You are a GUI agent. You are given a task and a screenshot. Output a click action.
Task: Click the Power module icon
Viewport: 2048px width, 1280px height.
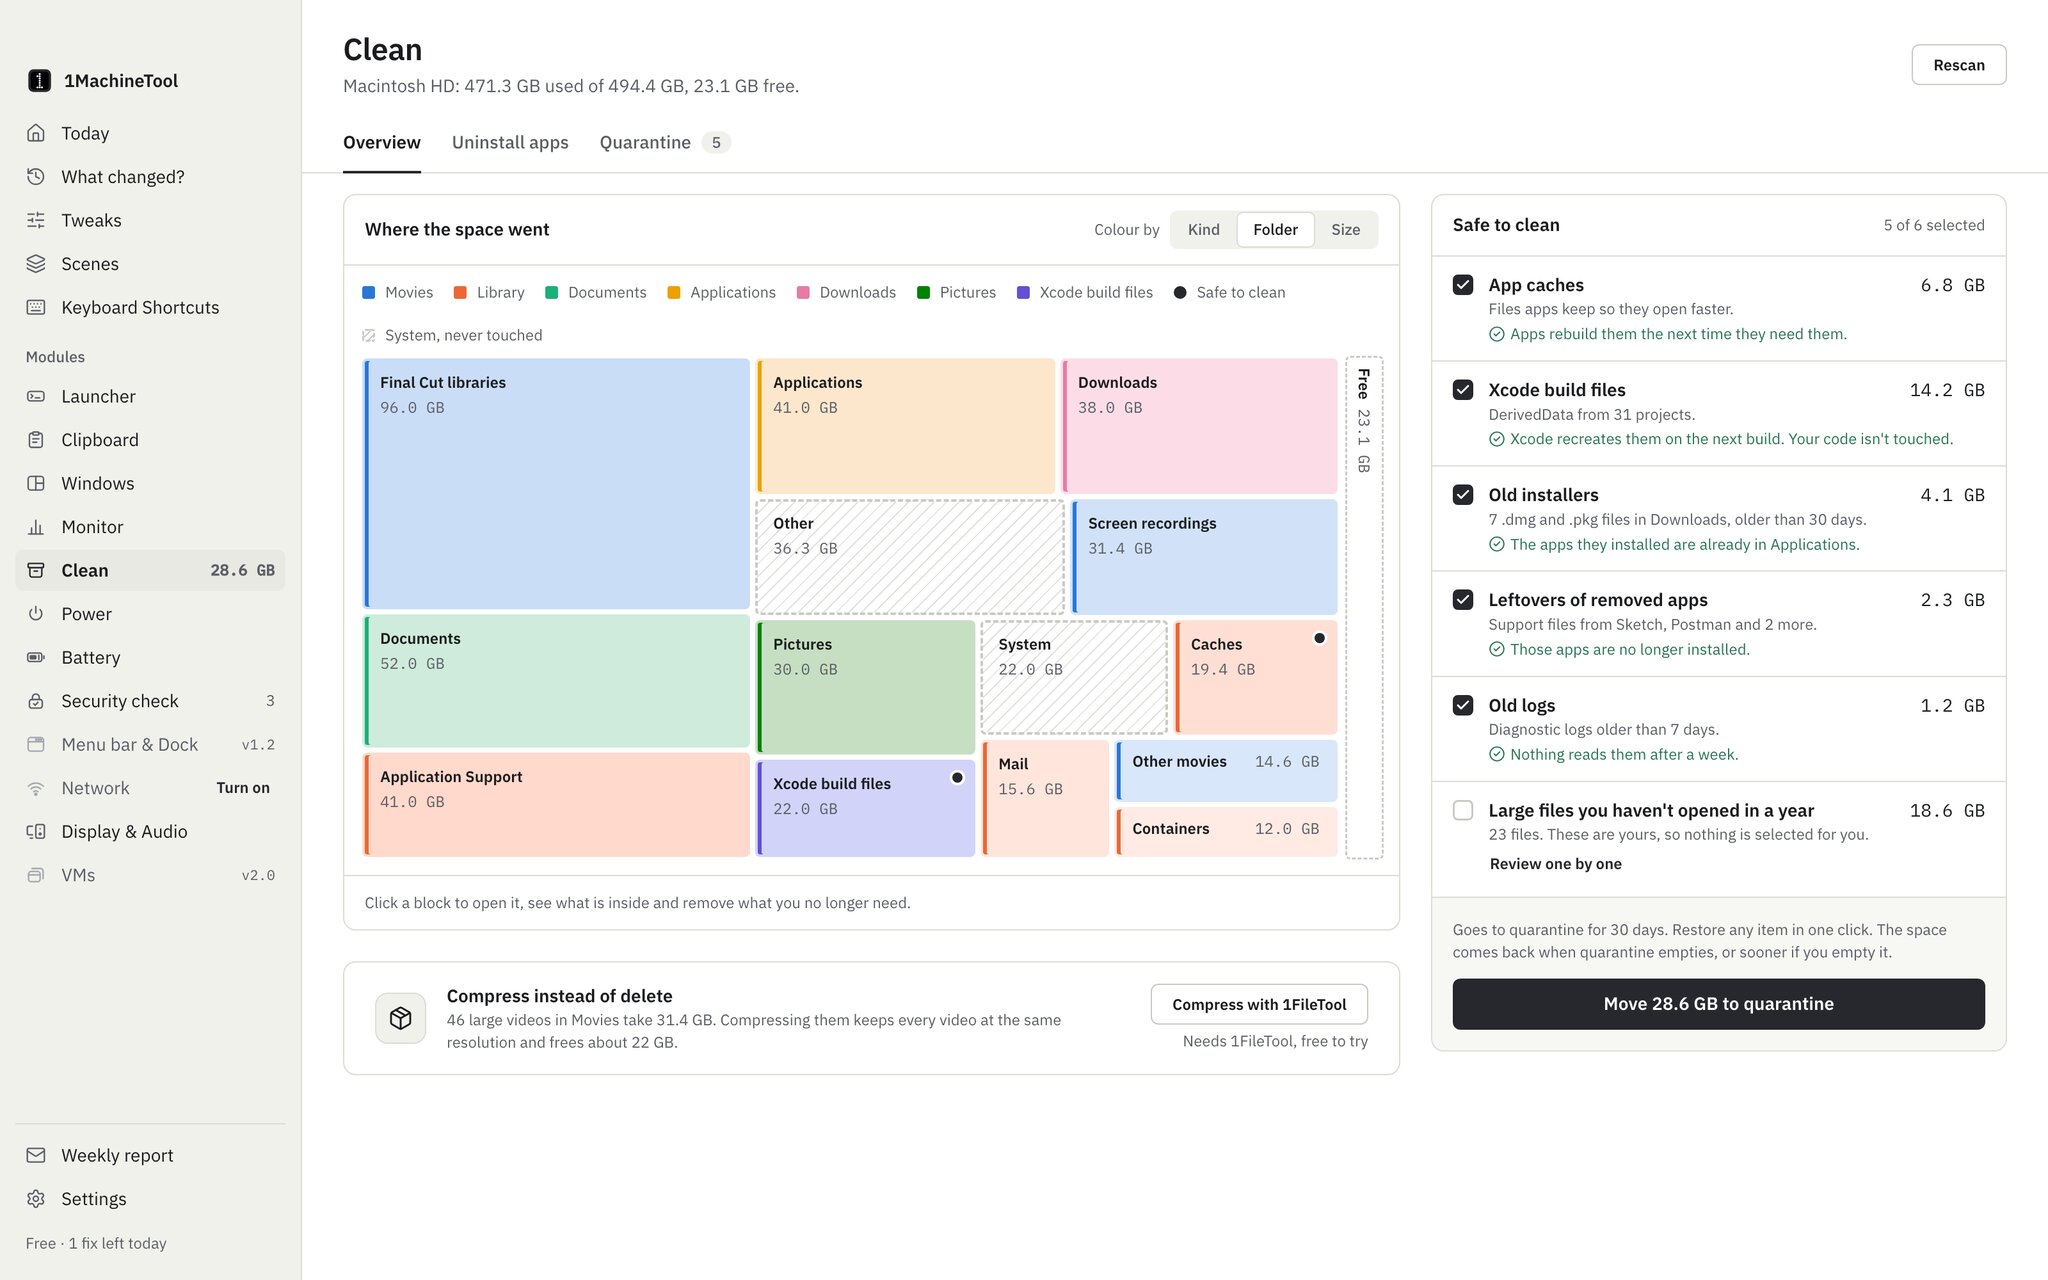click(x=36, y=614)
